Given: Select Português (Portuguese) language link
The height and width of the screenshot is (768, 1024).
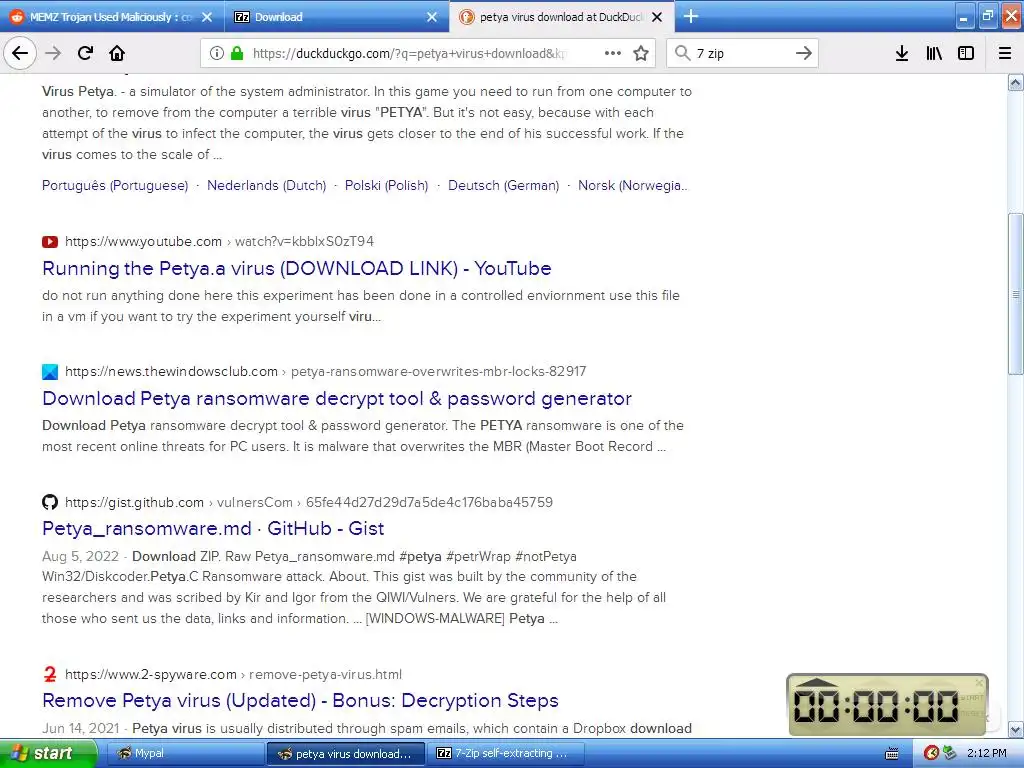Looking at the screenshot, I should [x=115, y=185].
